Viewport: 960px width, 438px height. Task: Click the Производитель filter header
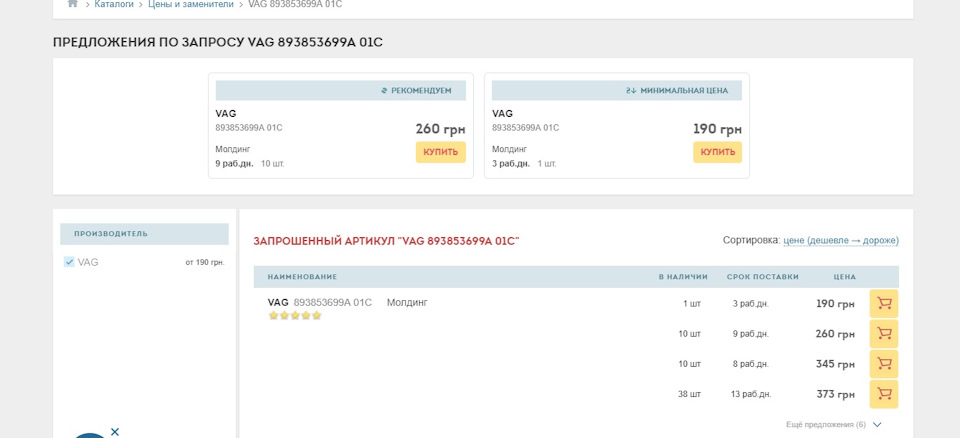(x=144, y=234)
